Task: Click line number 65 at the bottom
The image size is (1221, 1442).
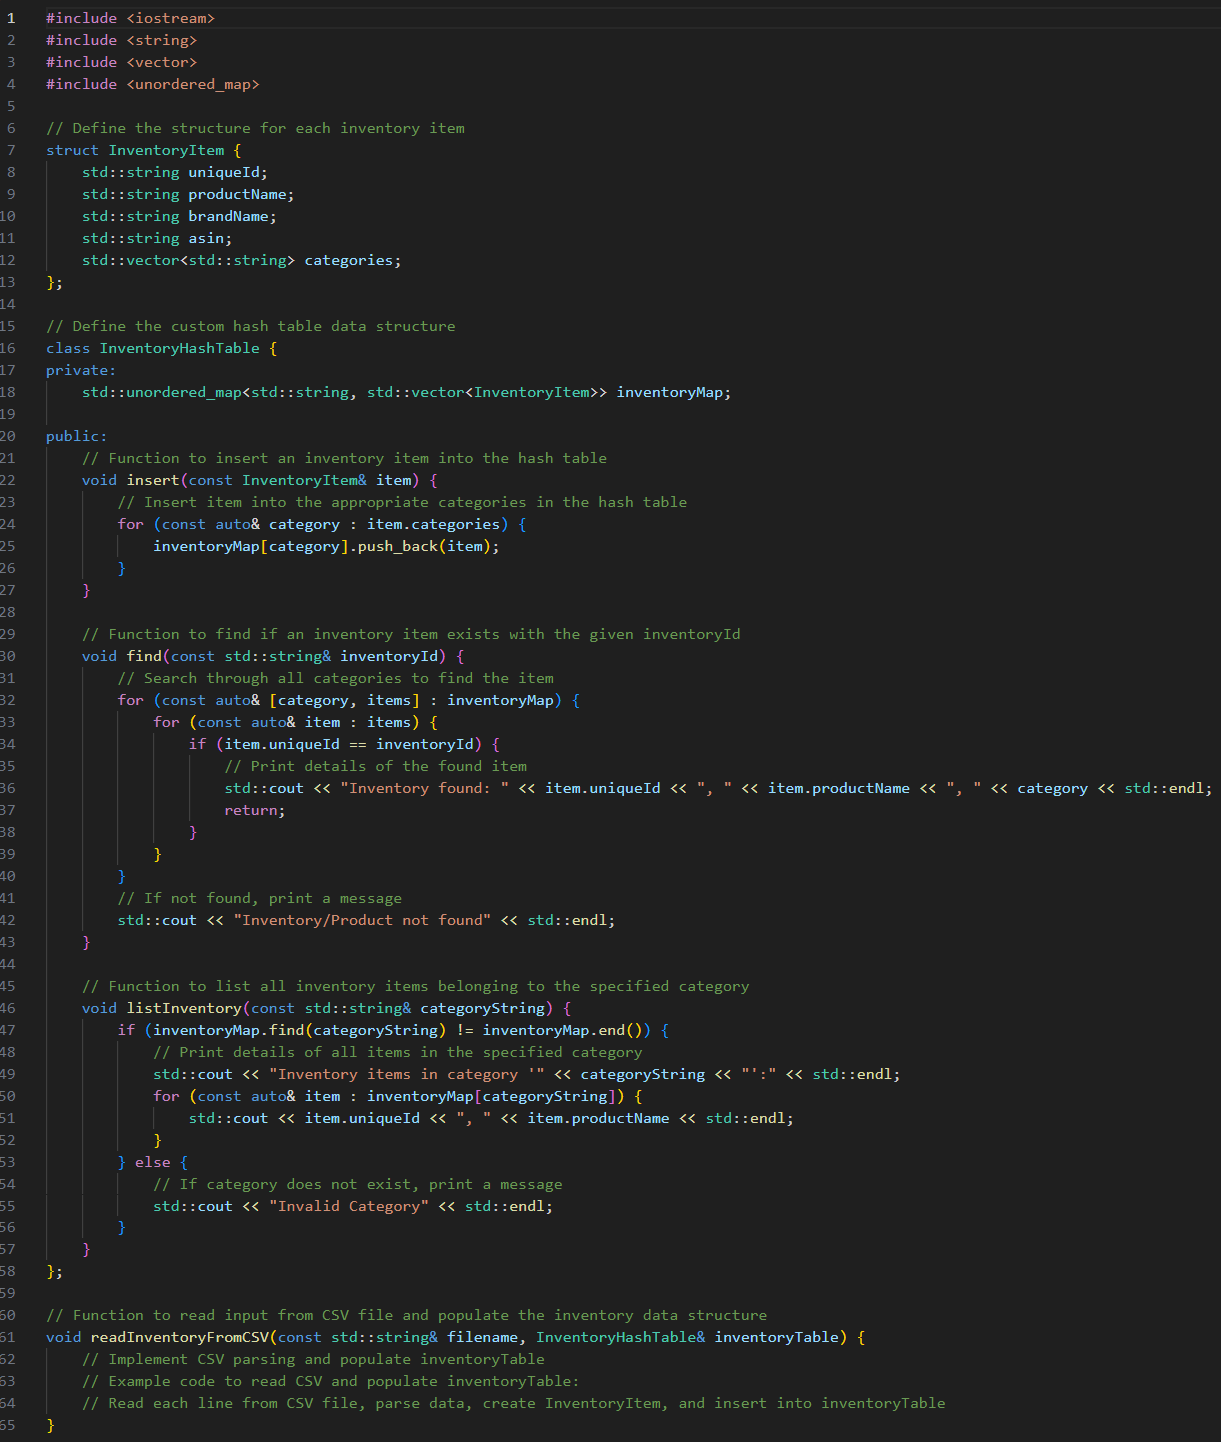Action: (x=10, y=1424)
